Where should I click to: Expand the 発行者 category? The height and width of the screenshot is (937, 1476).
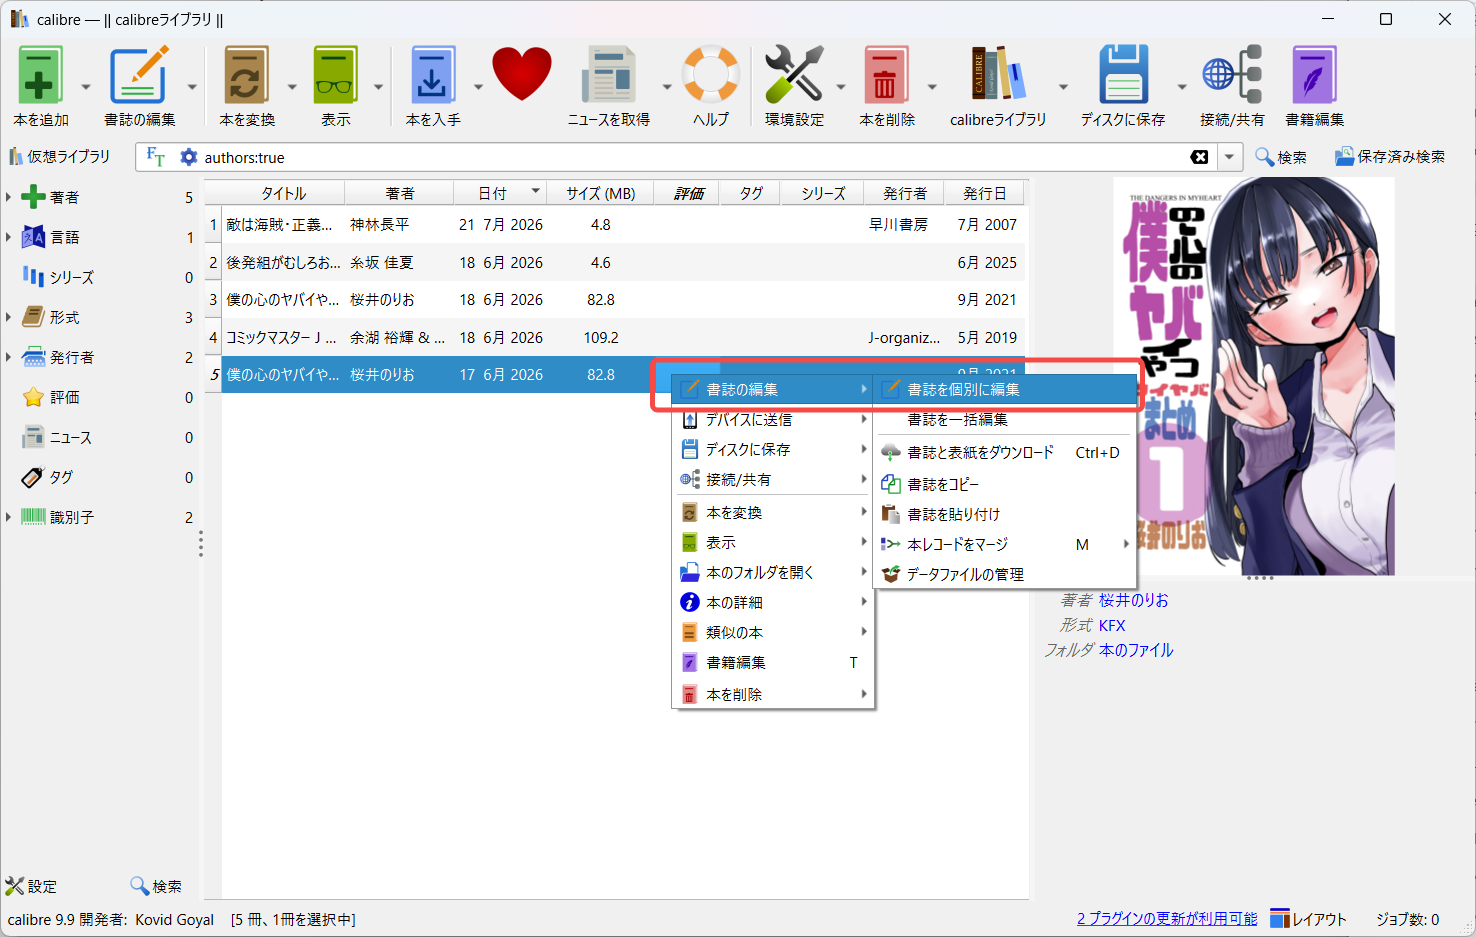tap(9, 357)
